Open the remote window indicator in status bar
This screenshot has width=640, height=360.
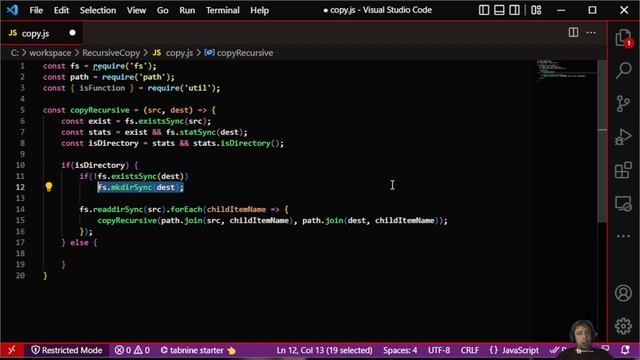click(x=11, y=350)
